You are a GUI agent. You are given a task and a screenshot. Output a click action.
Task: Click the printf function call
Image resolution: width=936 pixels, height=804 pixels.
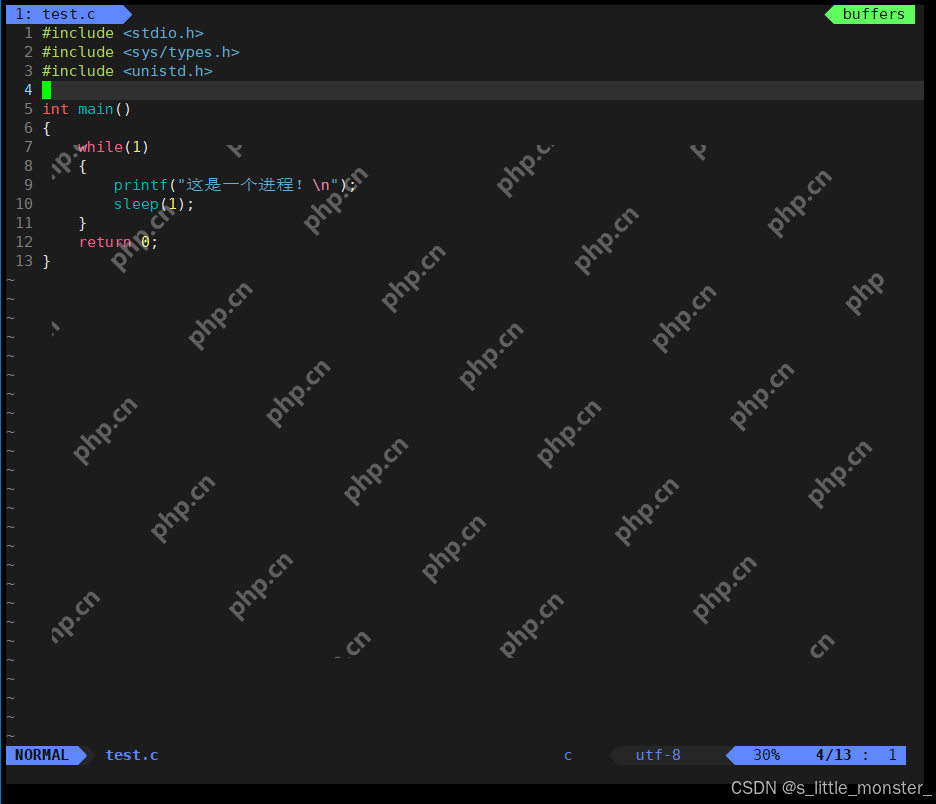pos(140,185)
